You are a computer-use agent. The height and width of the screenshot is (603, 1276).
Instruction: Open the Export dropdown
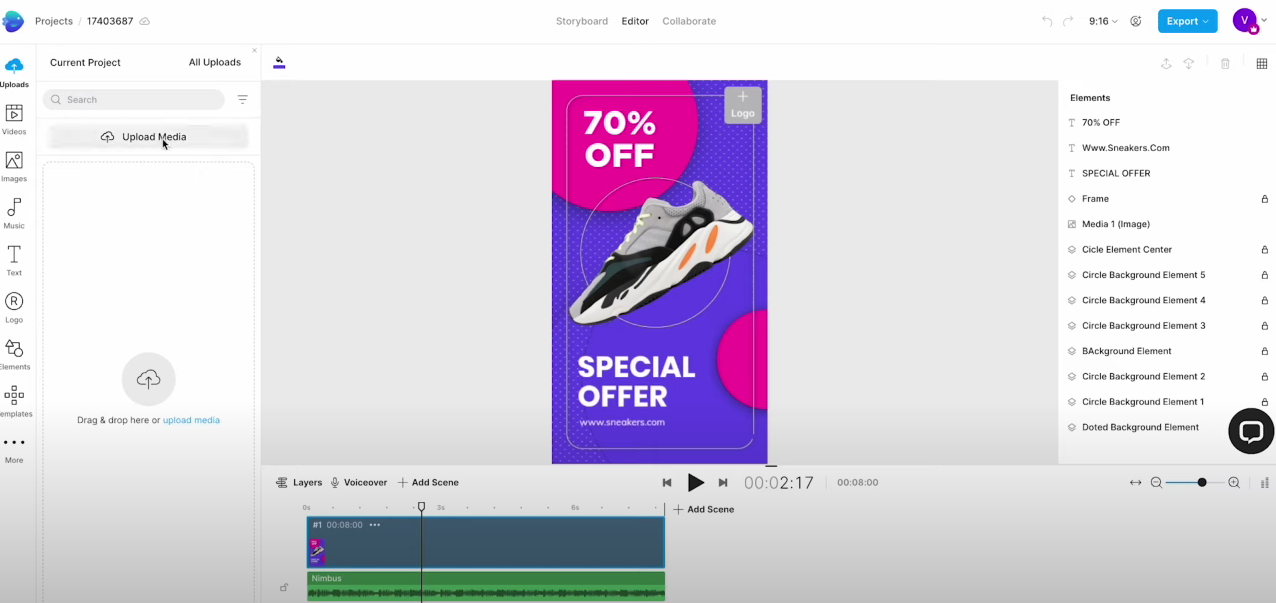coord(1187,21)
